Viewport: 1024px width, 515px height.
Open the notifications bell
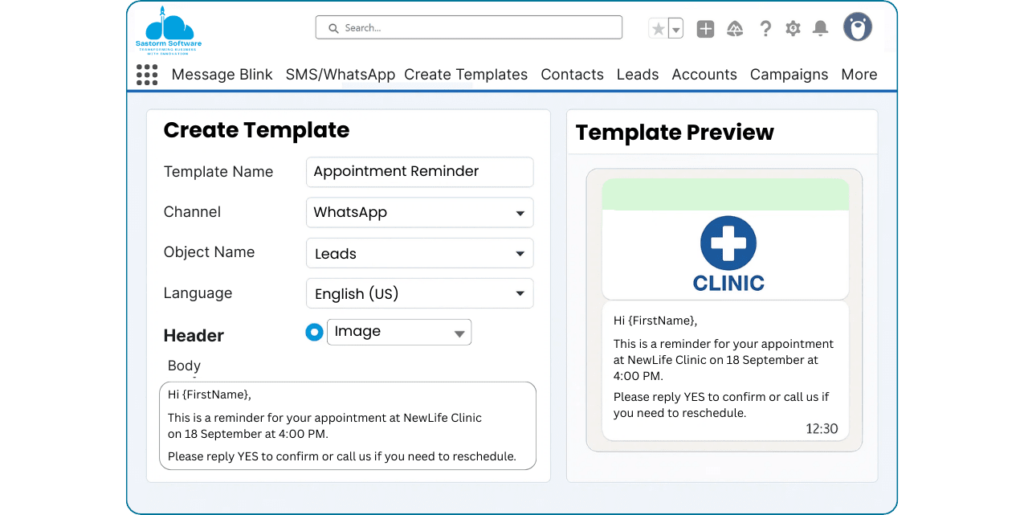(x=820, y=29)
